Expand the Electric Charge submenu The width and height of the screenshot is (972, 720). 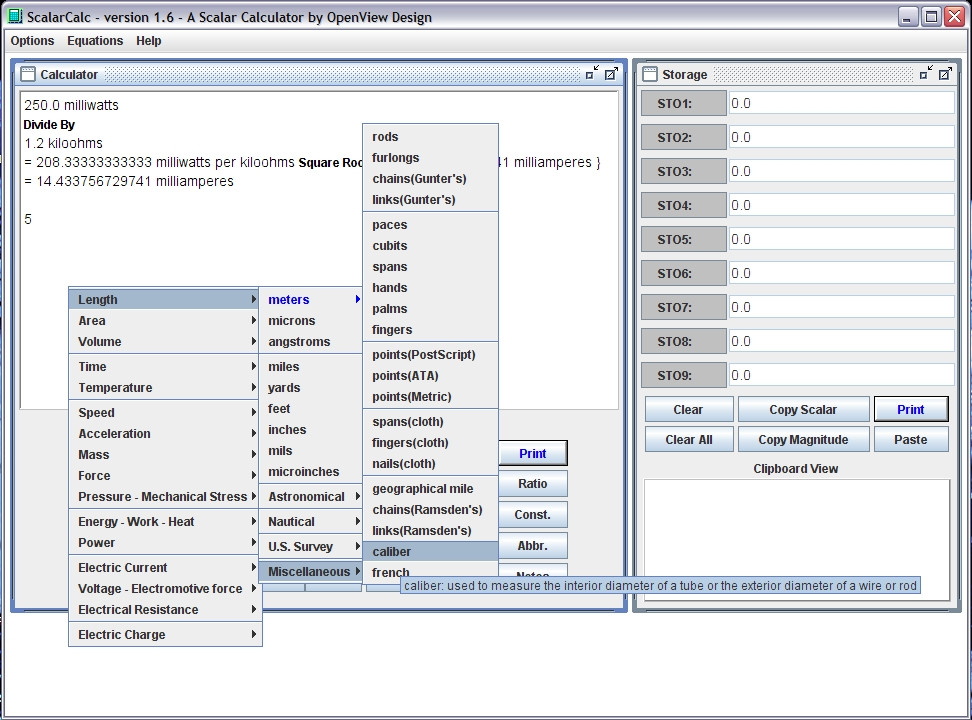click(164, 634)
